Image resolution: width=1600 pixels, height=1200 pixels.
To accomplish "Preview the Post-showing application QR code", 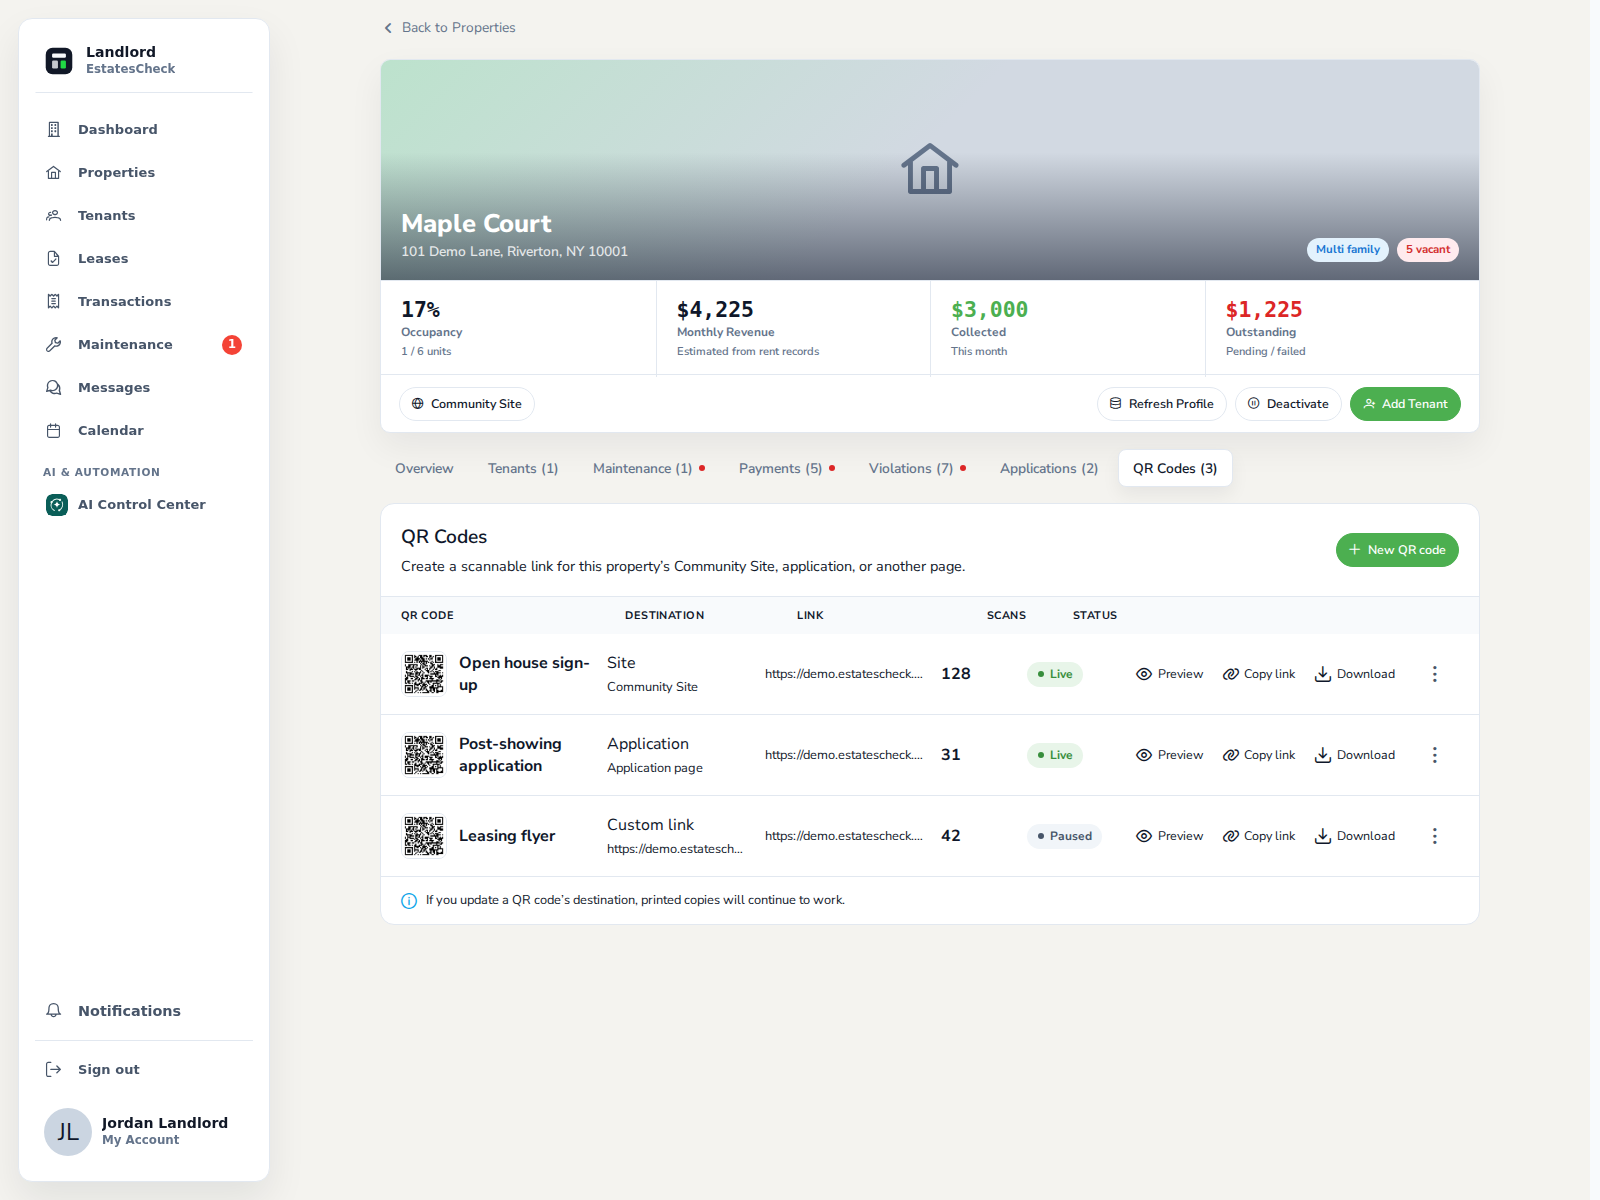I will (x=1169, y=755).
